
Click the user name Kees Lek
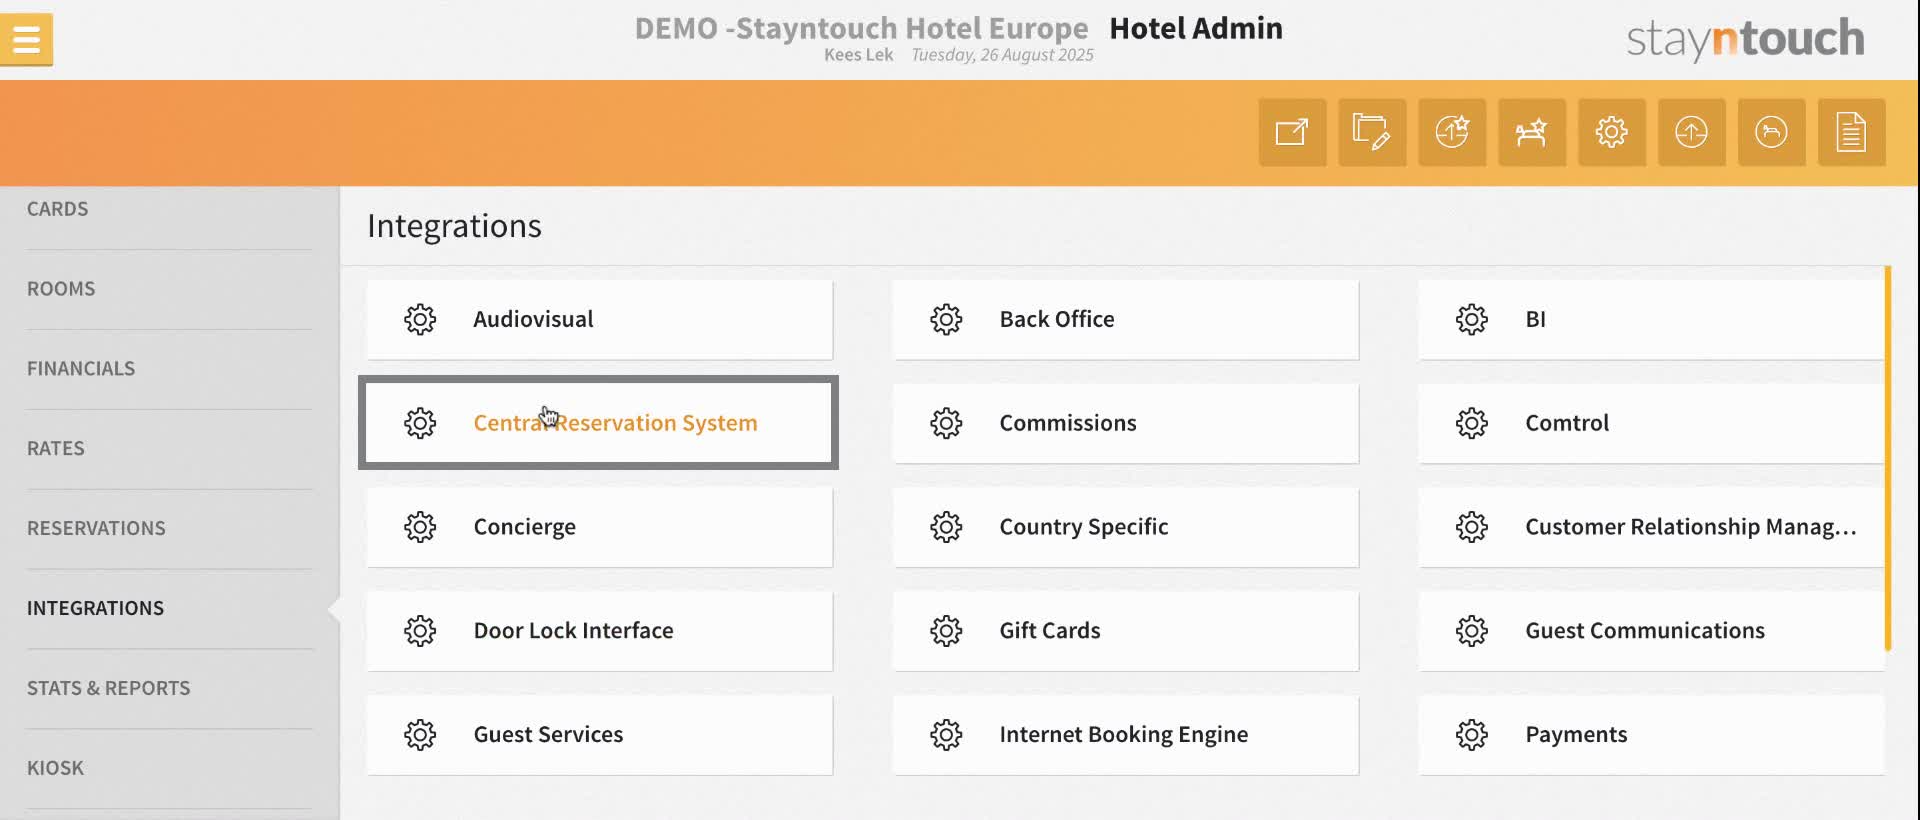coord(858,55)
